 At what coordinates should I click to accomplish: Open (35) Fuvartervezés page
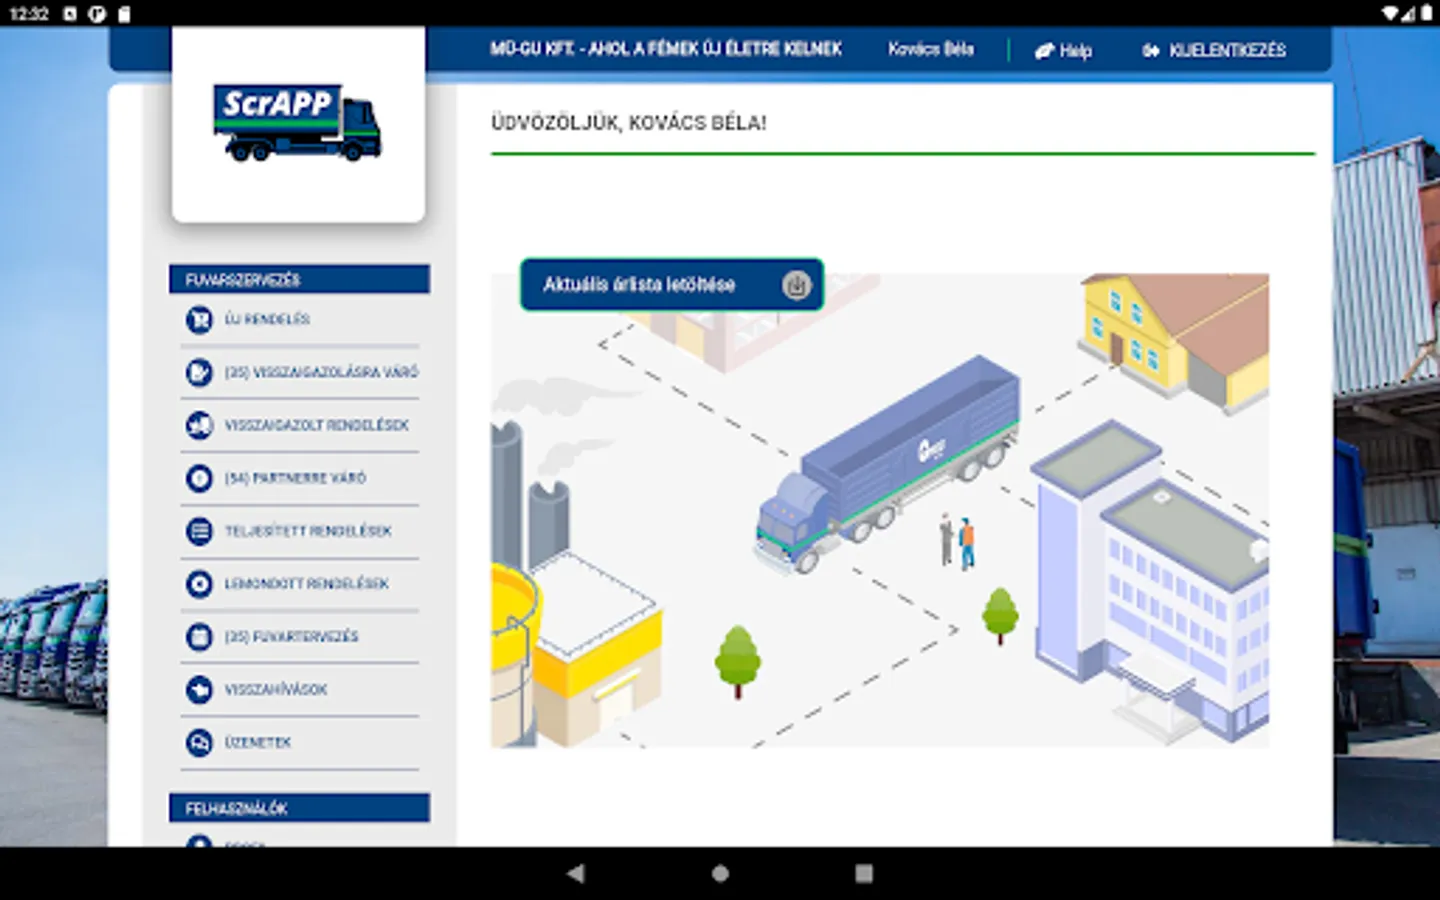(x=299, y=637)
